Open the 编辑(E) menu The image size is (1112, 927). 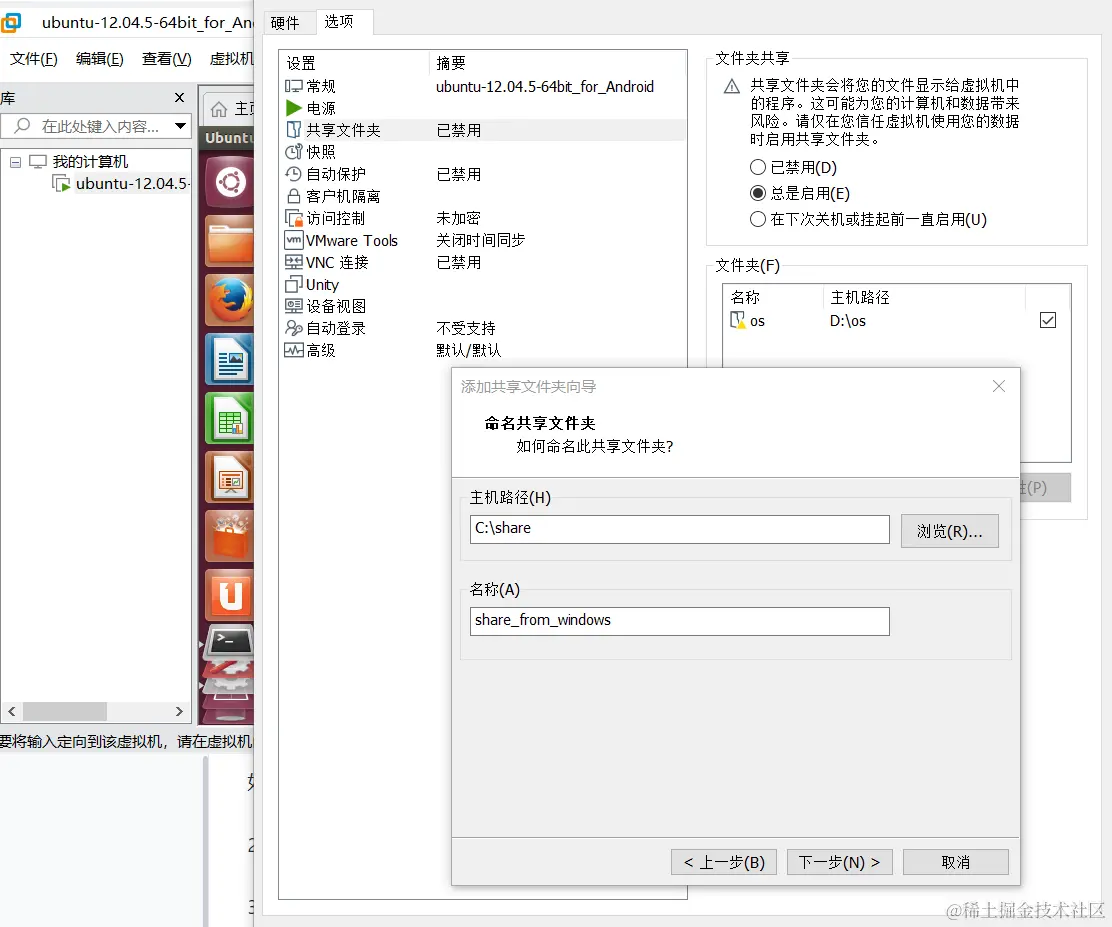[x=99, y=59]
